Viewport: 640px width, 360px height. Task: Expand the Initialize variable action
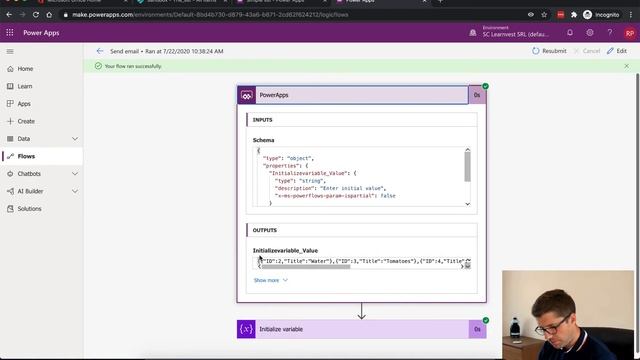point(362,329)
